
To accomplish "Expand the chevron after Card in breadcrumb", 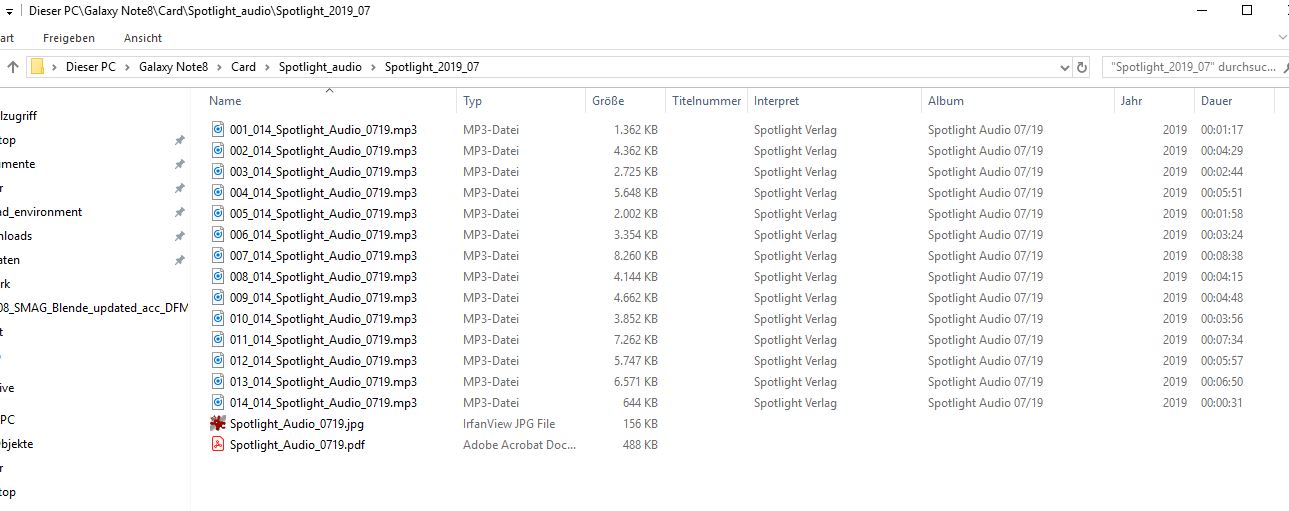I will 267,67.
